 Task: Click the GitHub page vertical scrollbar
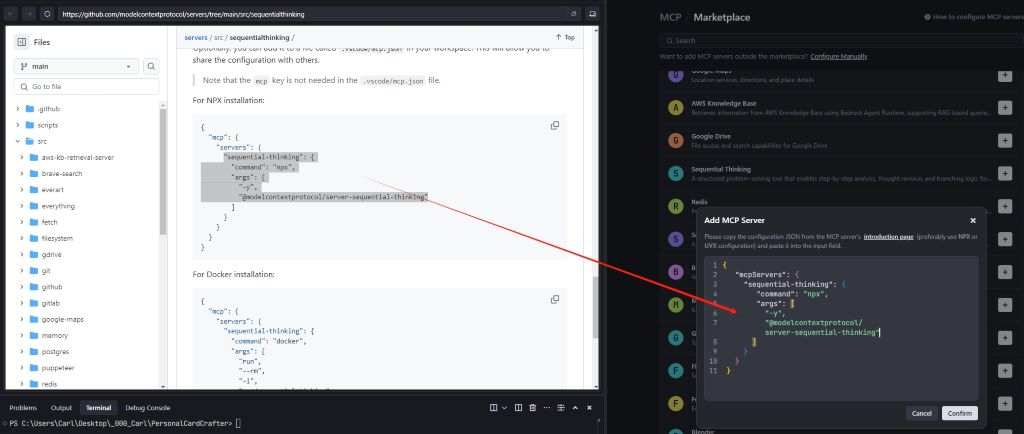[x=595, y=307]
